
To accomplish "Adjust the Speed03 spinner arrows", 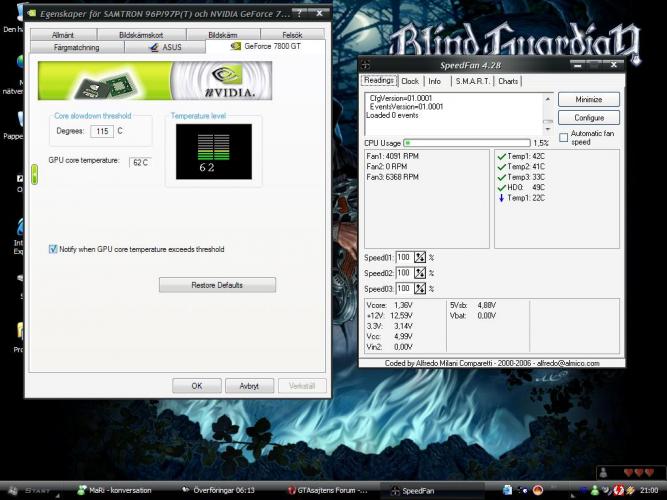I will tap(420, 289).
